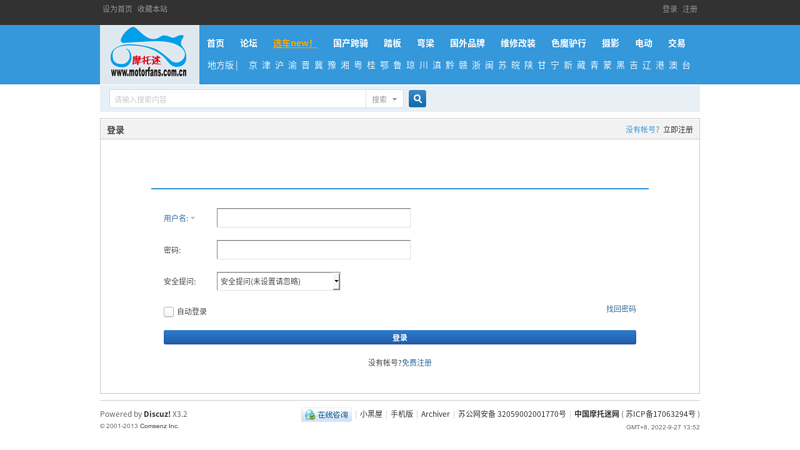Open the 弯梁 nav item
800x450 pixels.
426,43
